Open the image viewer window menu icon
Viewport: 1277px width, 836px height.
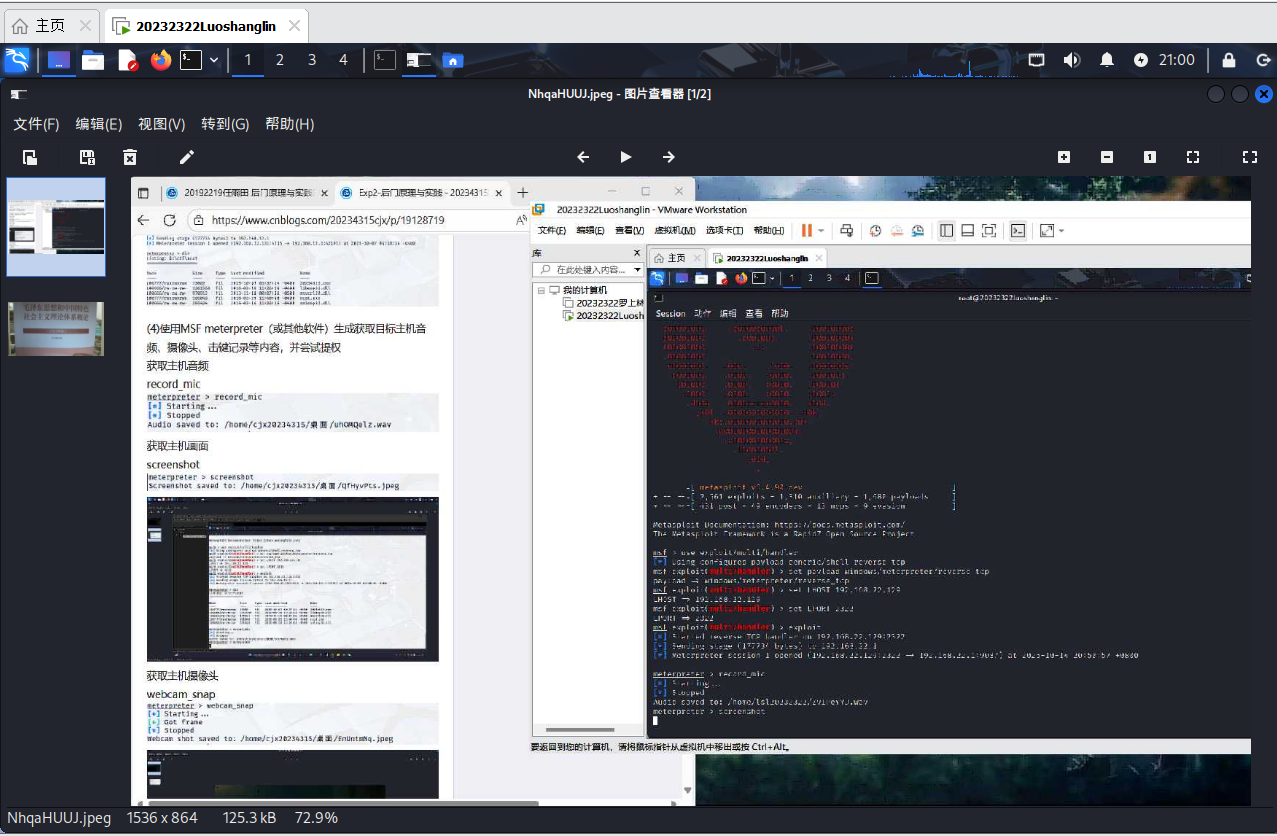[18, 94]
